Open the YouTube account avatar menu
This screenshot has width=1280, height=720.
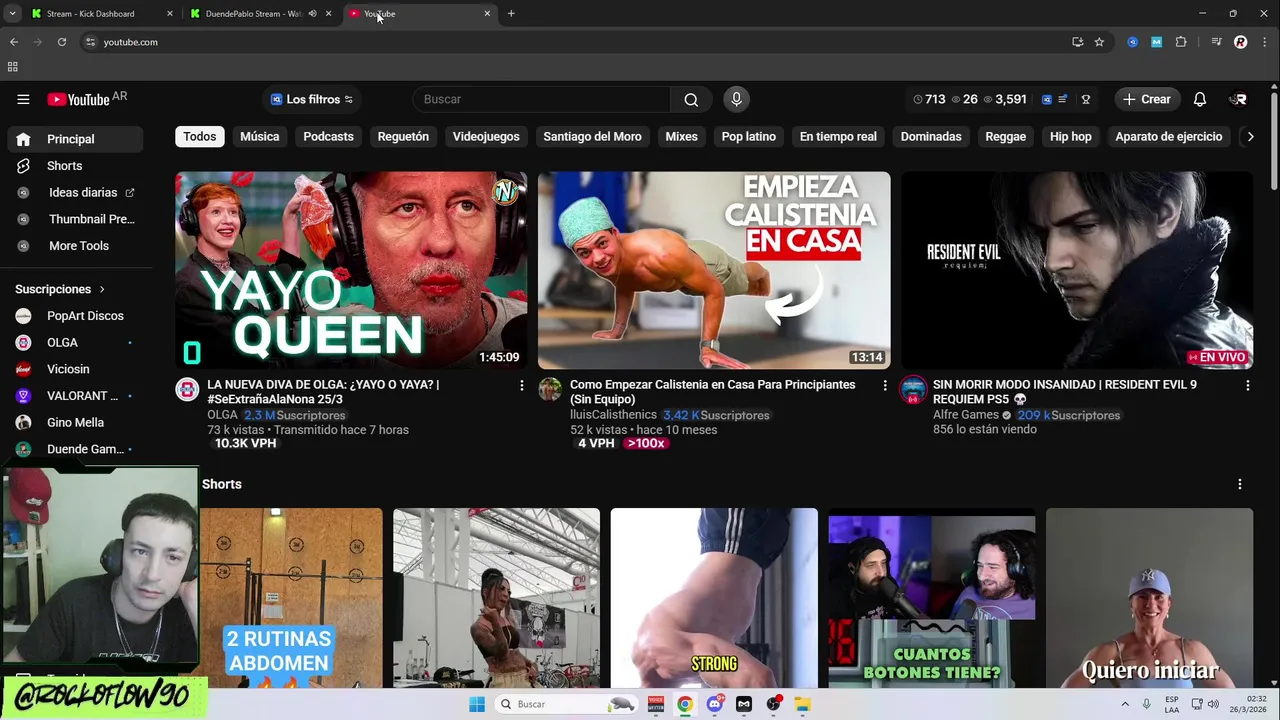pos(1239,99)
